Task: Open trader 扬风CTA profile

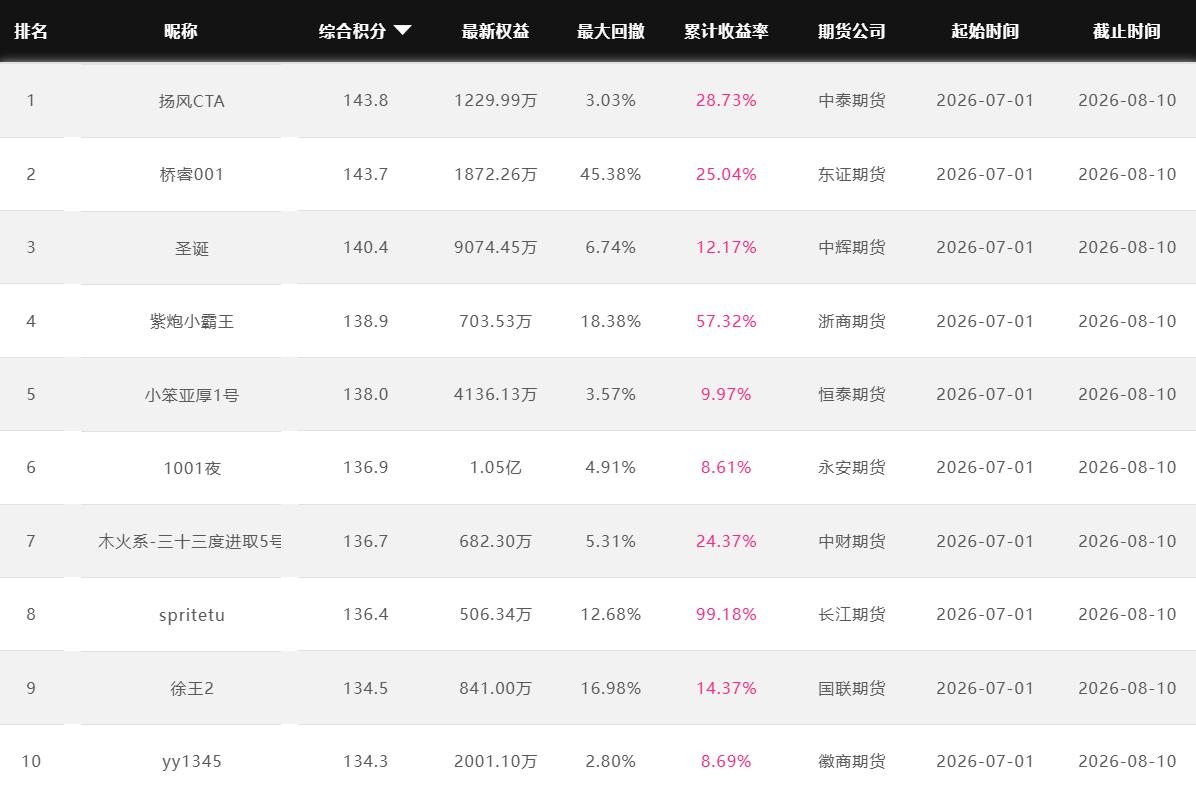Action: (191, 101)
